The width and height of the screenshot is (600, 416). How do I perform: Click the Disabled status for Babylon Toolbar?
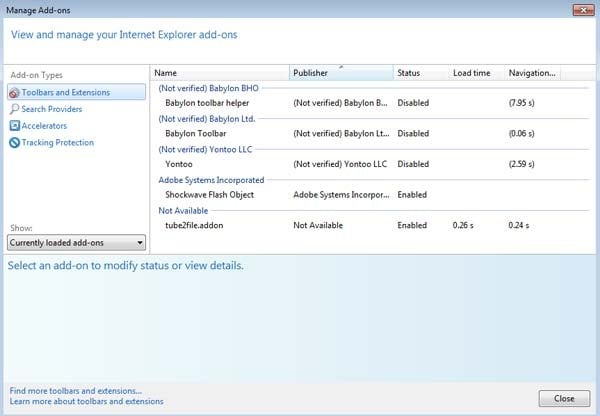pos(413,134)
